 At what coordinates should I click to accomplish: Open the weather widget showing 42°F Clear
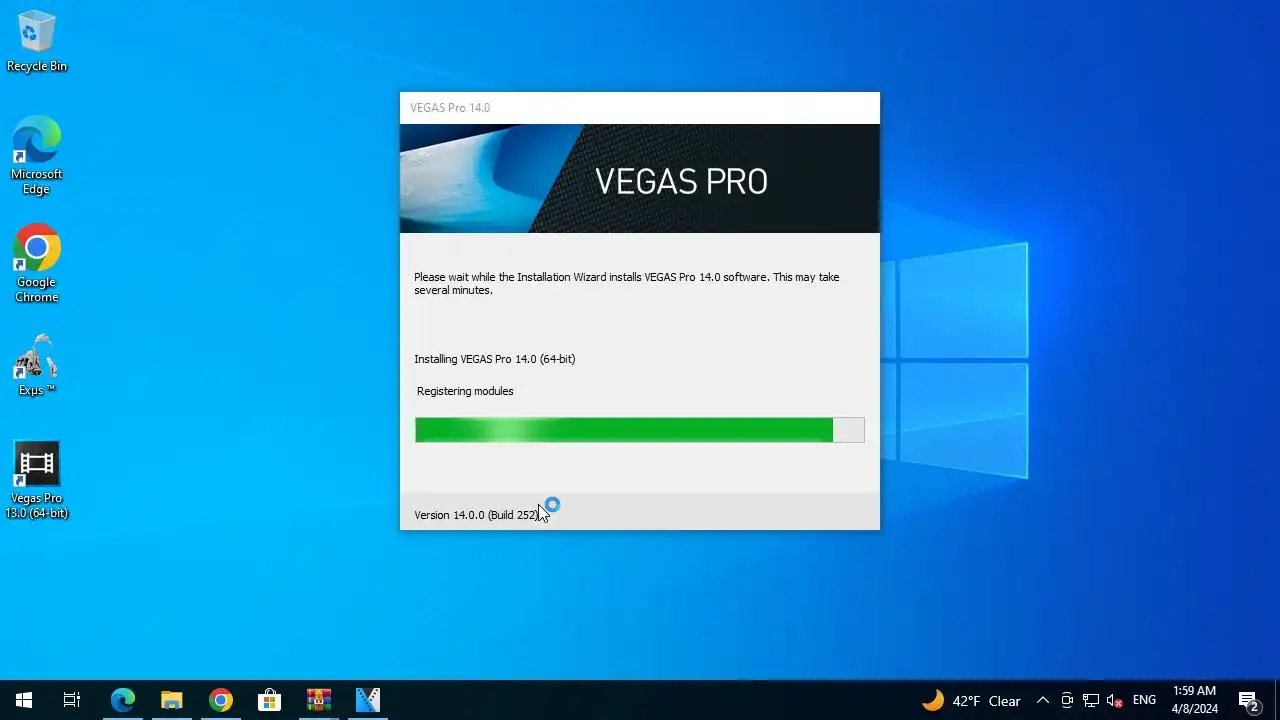(971, 700)
